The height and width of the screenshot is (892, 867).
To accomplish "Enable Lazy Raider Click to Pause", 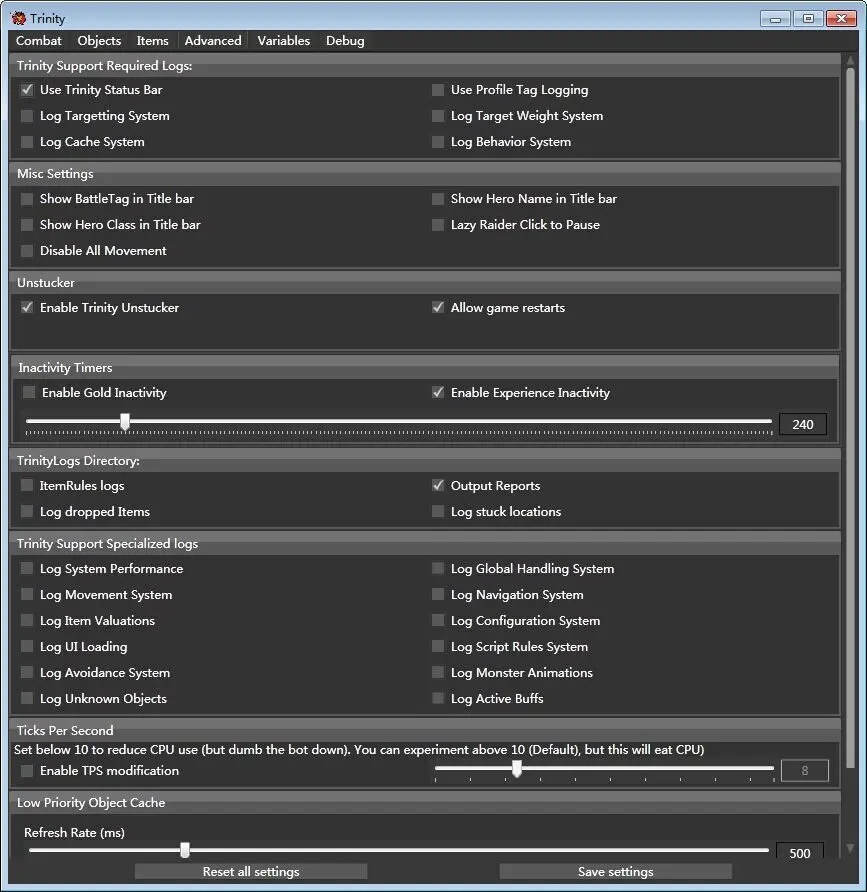I will point(437,225).
